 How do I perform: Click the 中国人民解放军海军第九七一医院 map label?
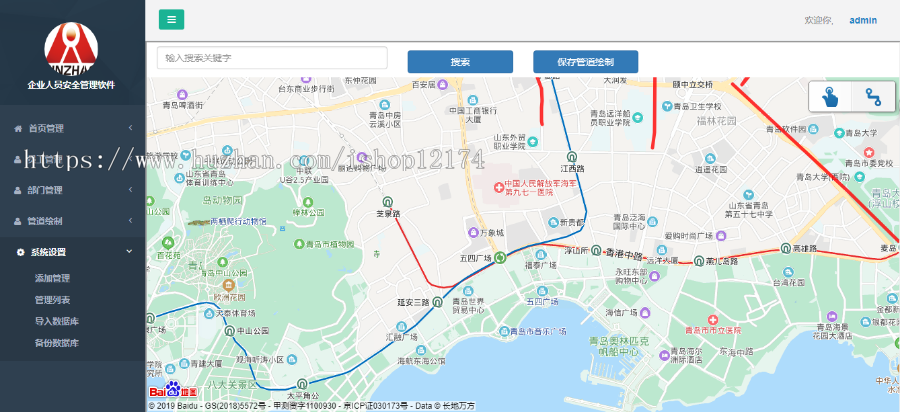coord(540,188)
